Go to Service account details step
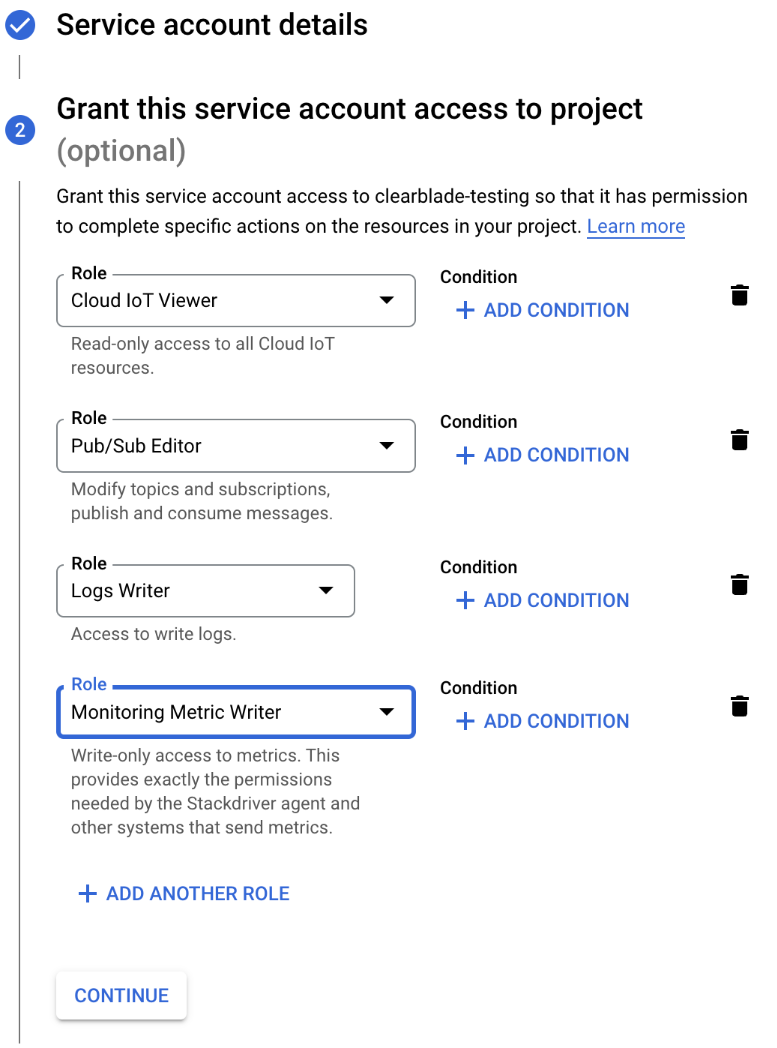Viewport: 777px width, 1048px height. tap(212, 25)
